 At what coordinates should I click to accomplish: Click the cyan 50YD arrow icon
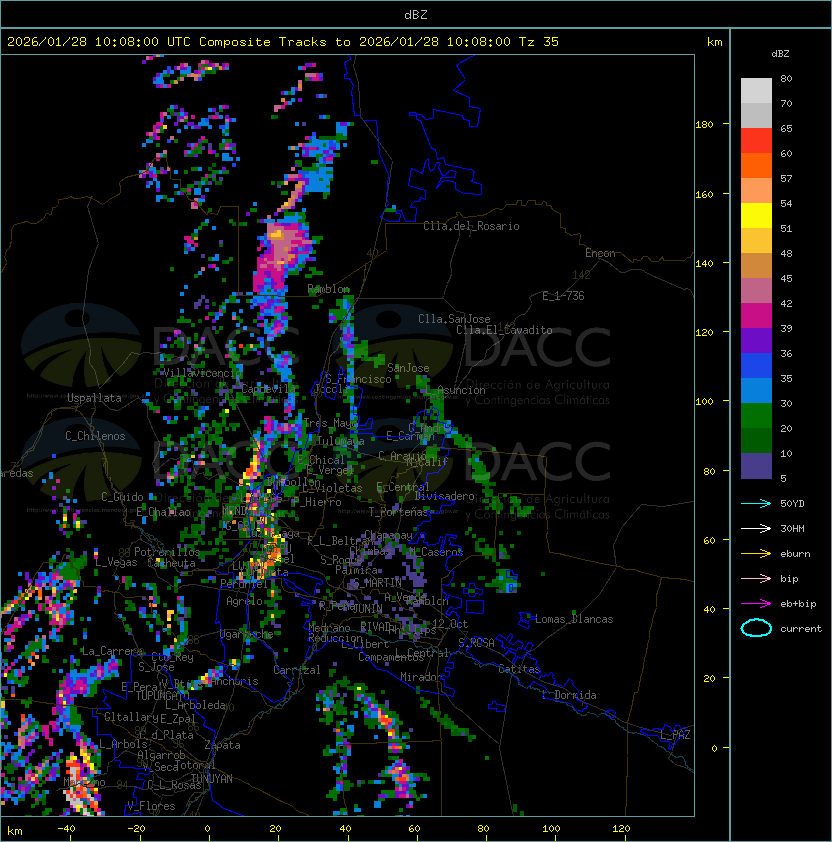point(756,503)
